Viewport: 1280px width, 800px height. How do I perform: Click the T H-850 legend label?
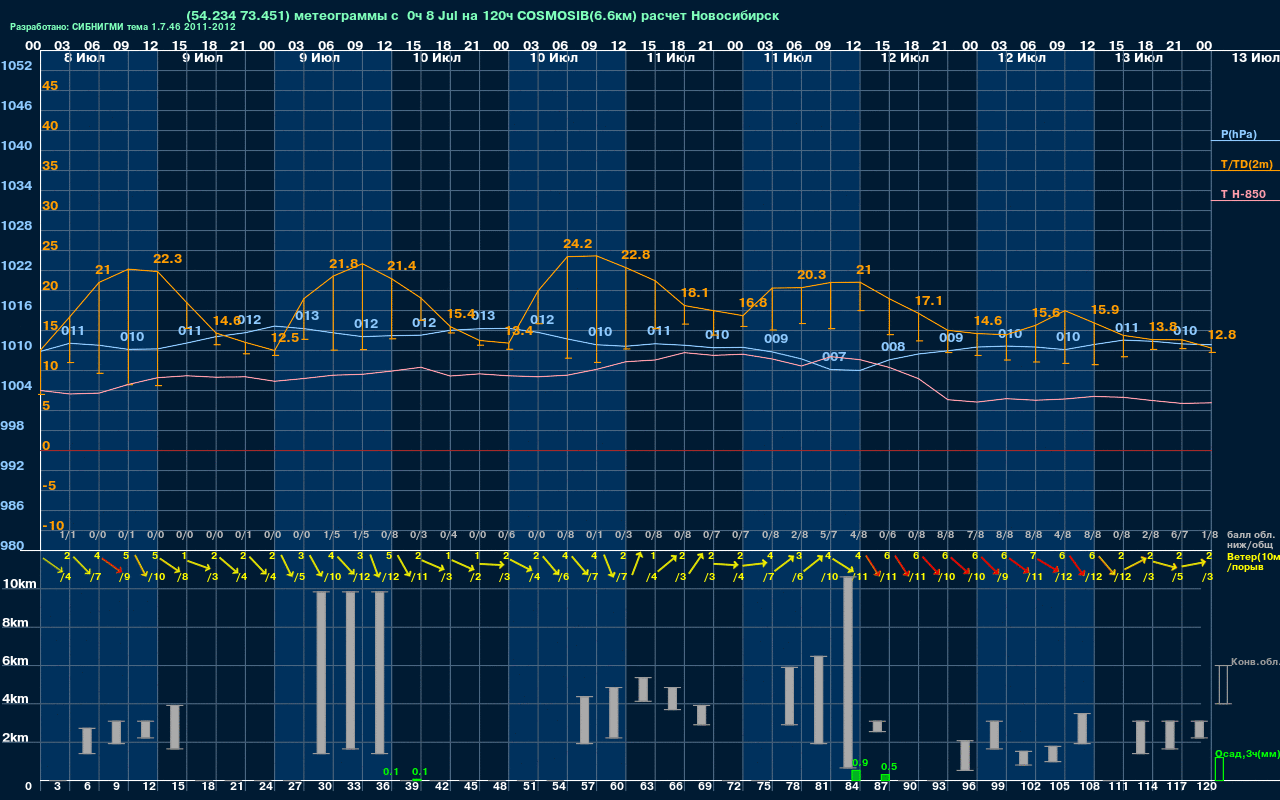point(1244,194)
